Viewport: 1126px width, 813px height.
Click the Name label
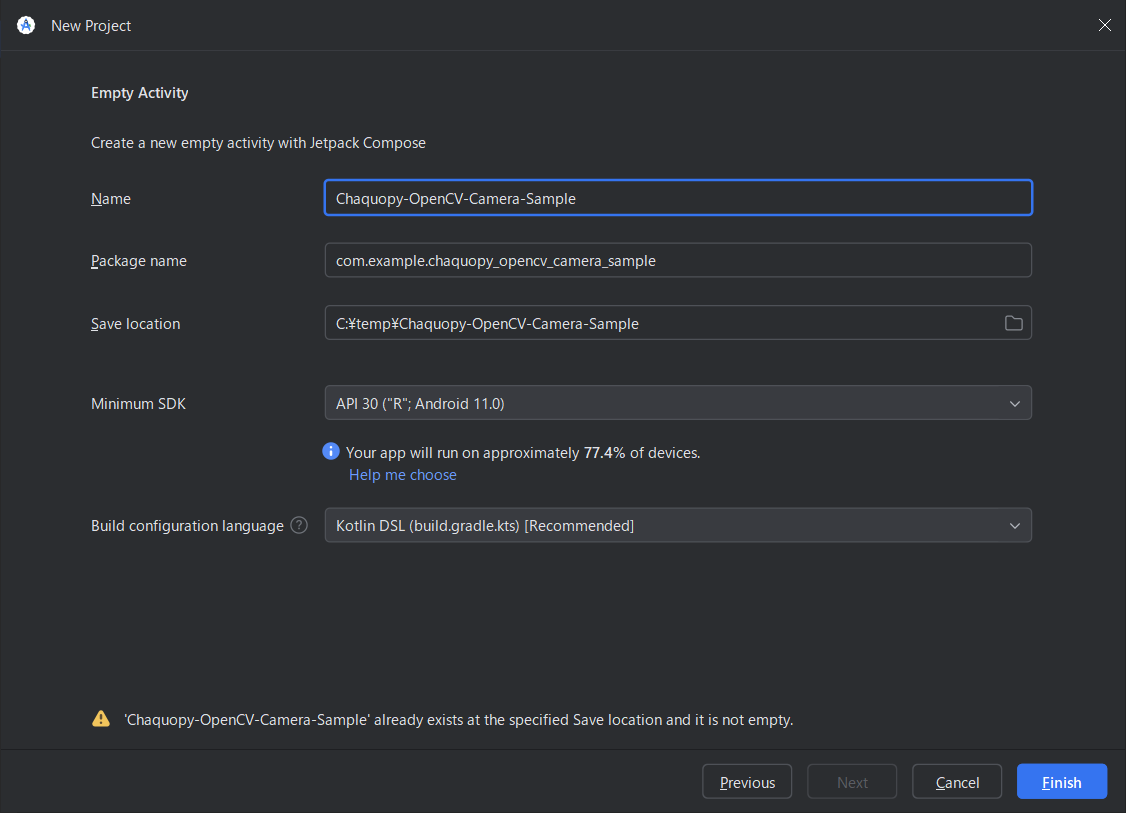[x=111, y=199]
